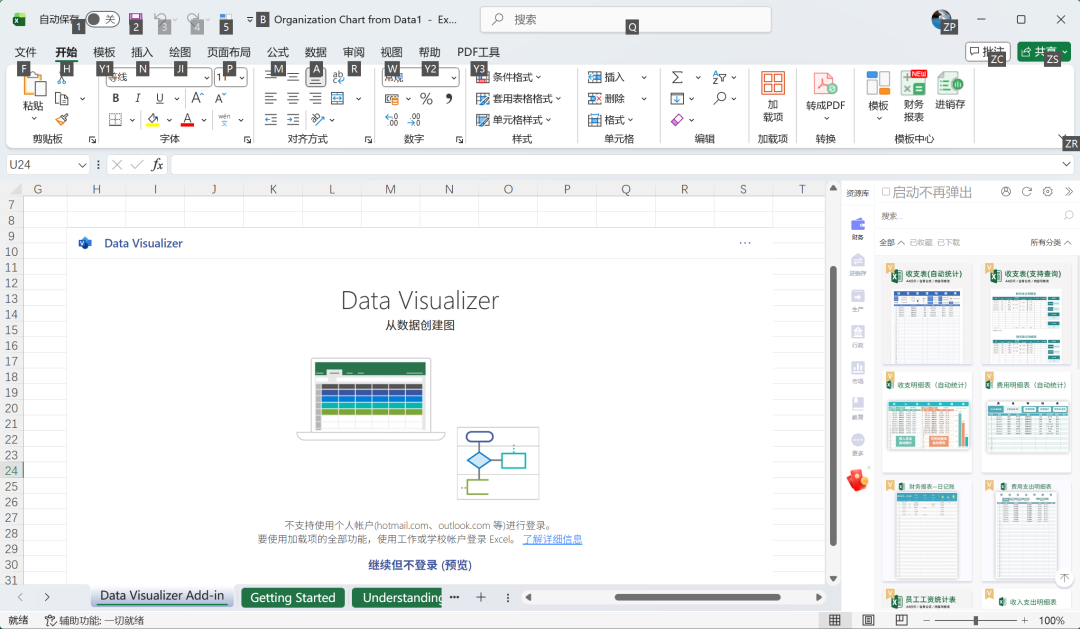This screenshot has width=1080, height=629.
Task: Switch to the 数据 Data ribbon tab
Action: [x=315, y=52]
